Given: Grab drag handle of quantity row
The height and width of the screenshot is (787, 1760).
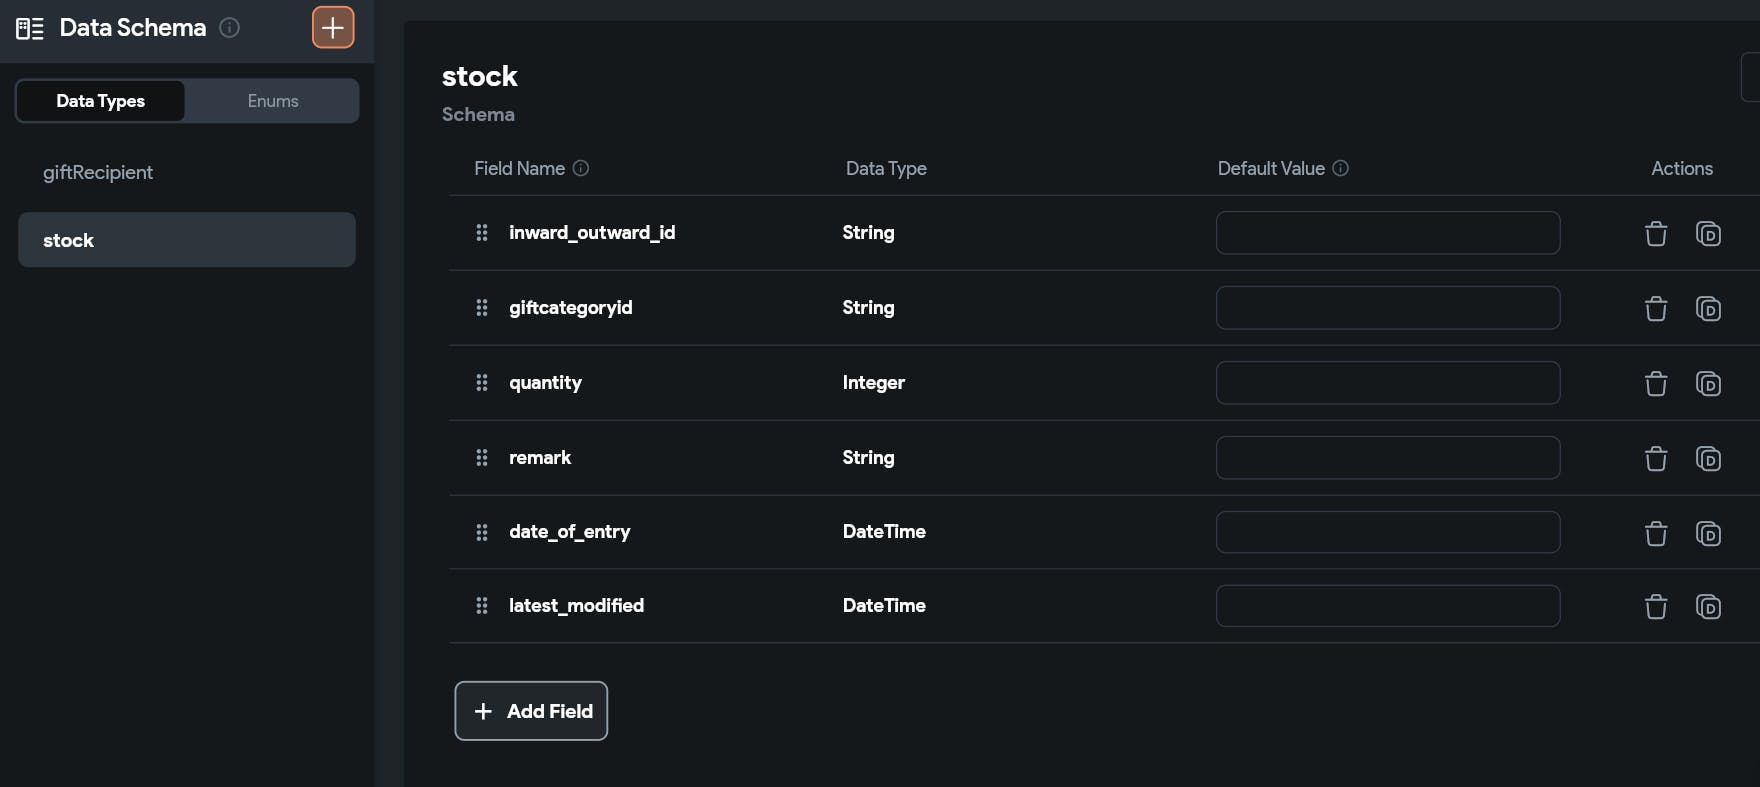Looking at the screenshot, I should pos(482,382).
